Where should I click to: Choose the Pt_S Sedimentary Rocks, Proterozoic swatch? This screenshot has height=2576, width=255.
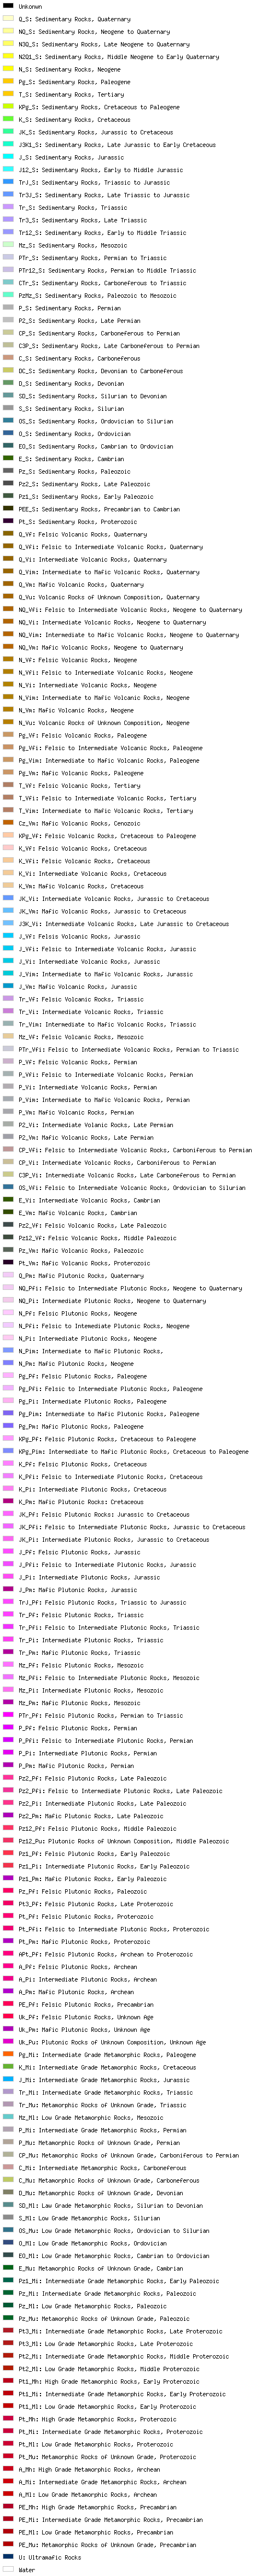[8, 521]
